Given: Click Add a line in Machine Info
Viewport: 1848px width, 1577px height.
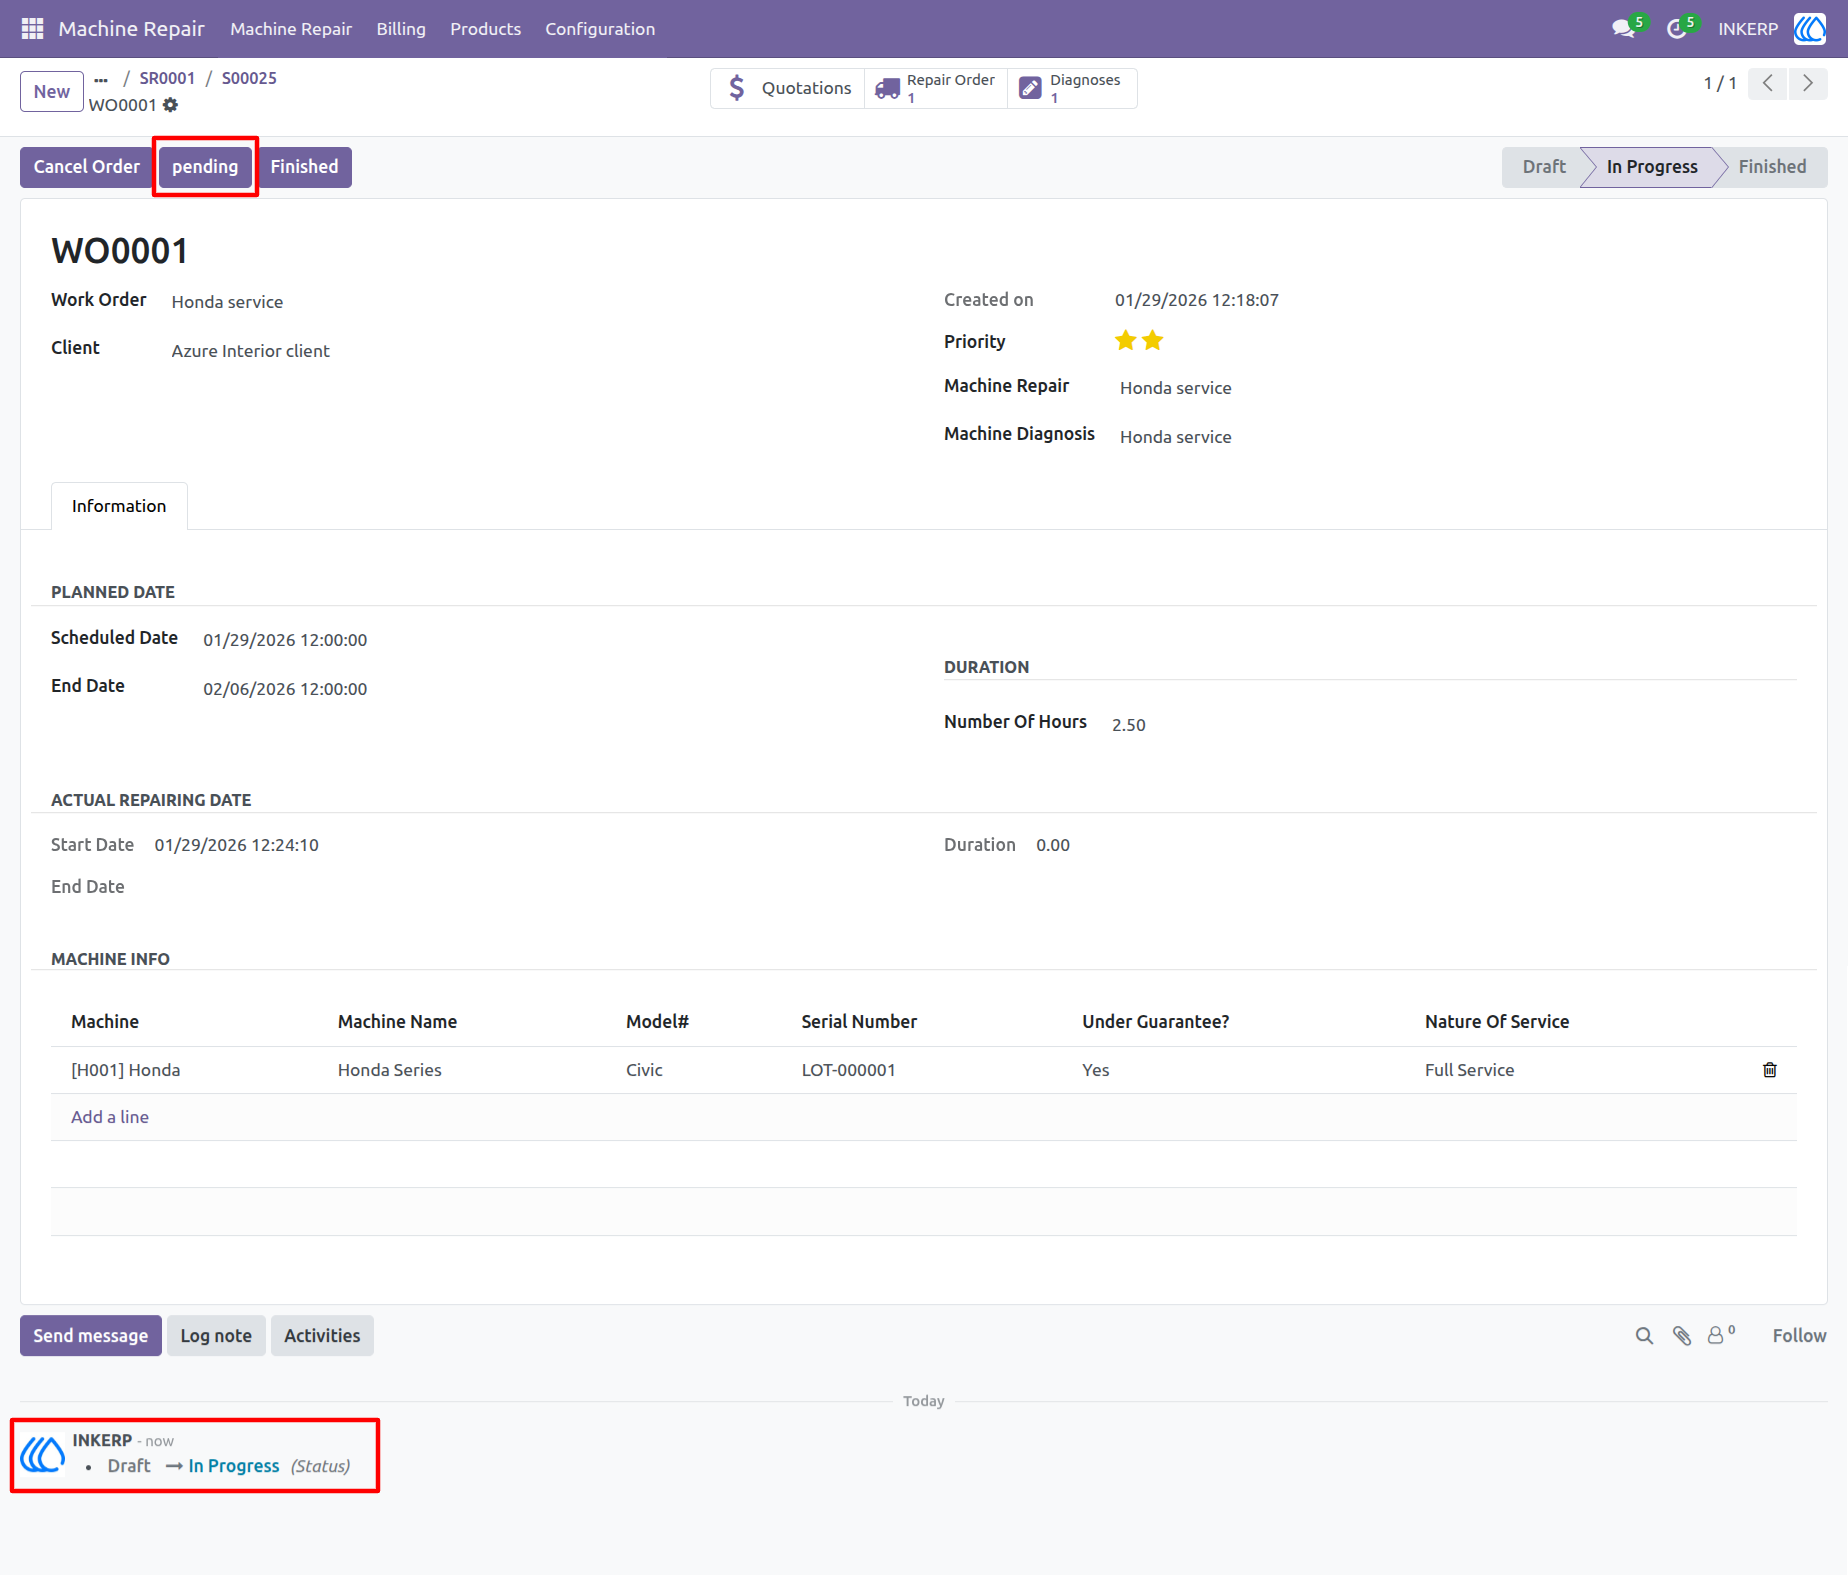Looking at the screenshot, I should (110, 1117).
